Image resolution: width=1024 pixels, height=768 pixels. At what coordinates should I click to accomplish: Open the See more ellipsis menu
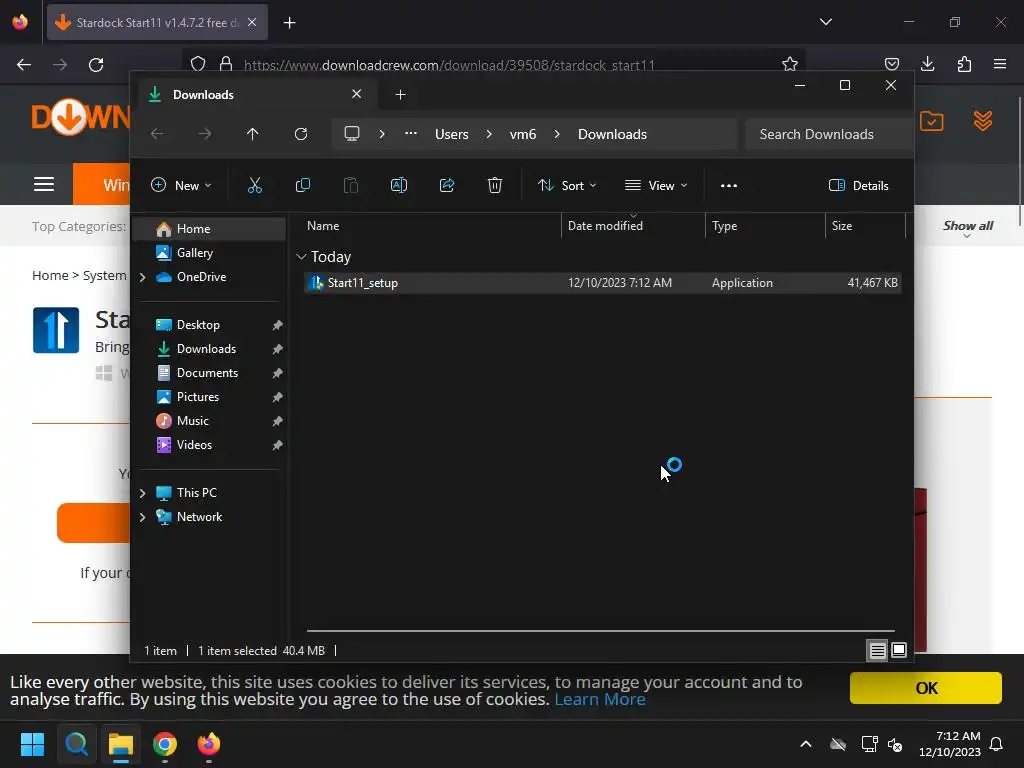tap(728, 185)
